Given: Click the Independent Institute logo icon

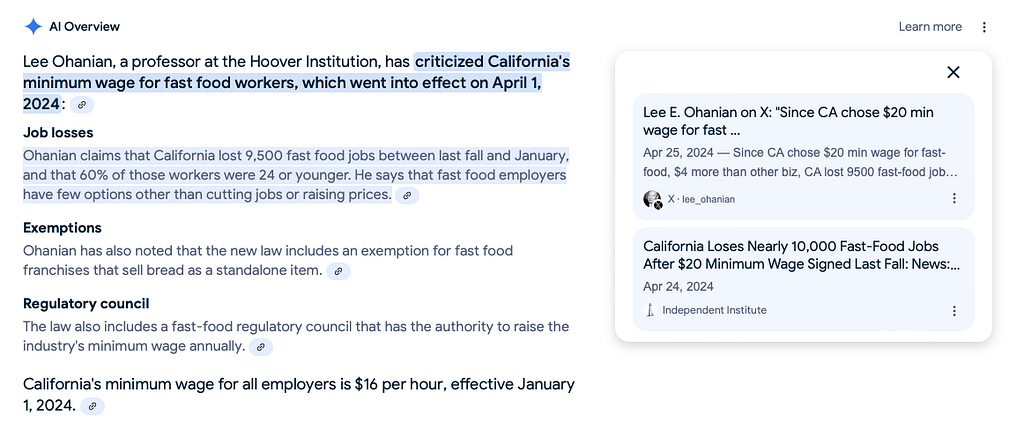Looking at the screenshot, I should coord(650,310).
